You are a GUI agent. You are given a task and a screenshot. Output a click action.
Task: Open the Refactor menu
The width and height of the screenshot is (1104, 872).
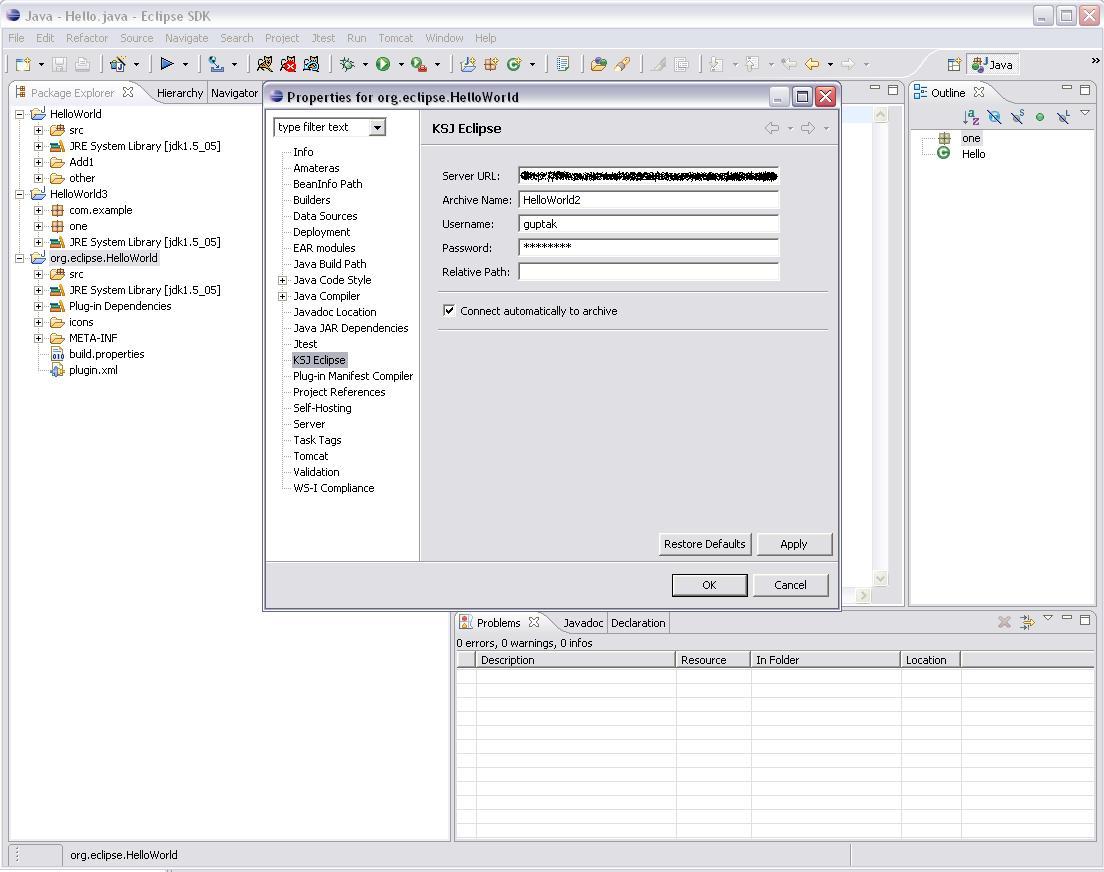[87, 38]
